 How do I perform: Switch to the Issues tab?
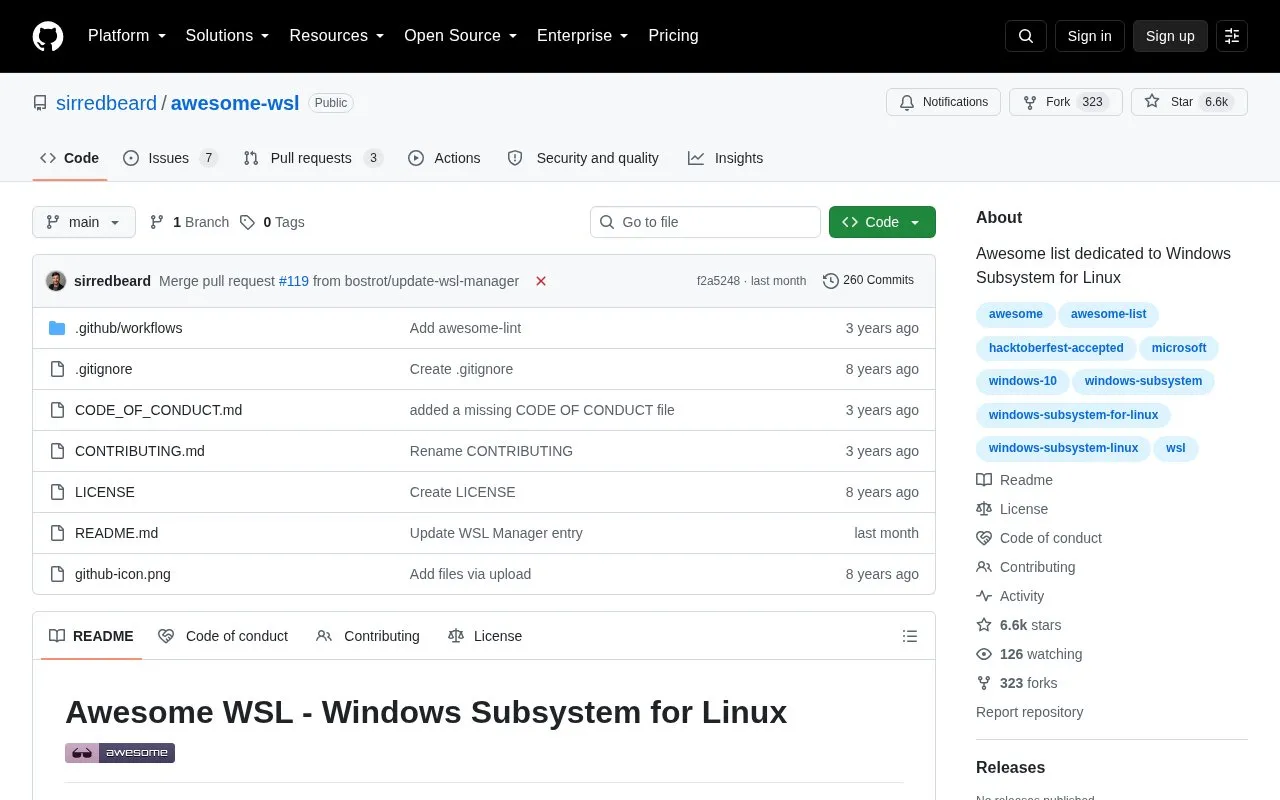pyautogui.click(x=170, y=158)
